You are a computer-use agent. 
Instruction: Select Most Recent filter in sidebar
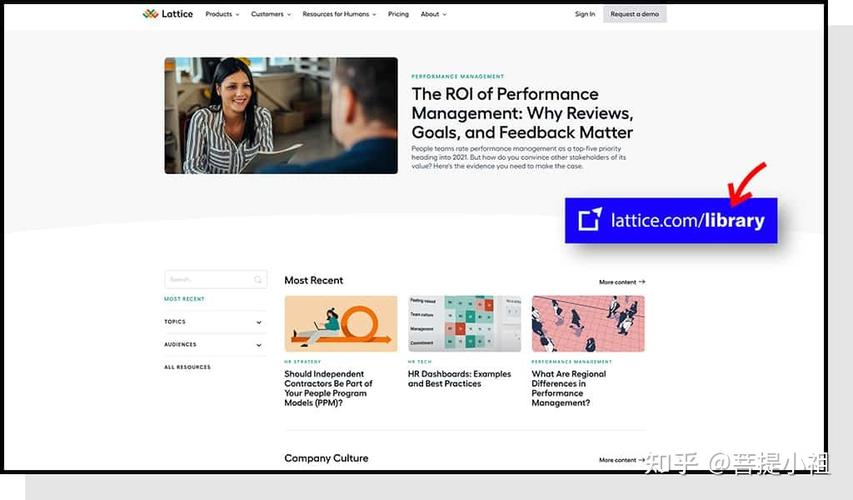(184, 299)
